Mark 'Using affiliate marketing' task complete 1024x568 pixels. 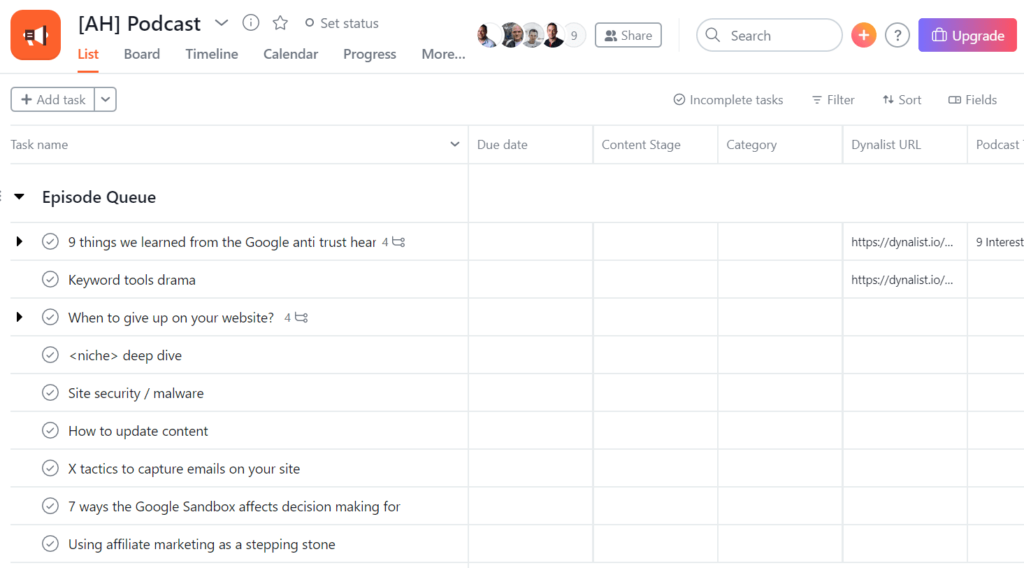(50, 544)
